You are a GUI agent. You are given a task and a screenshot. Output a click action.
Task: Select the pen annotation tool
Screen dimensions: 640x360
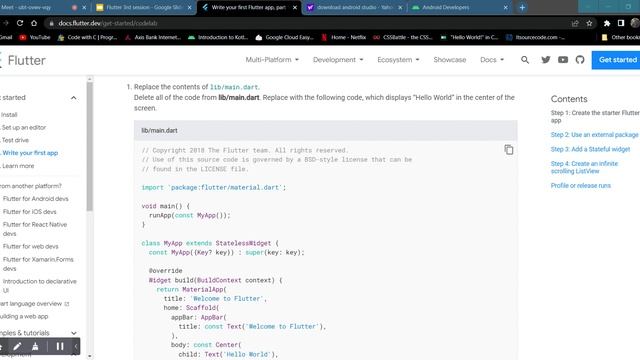pyautogui.click(x=17, y=347)
